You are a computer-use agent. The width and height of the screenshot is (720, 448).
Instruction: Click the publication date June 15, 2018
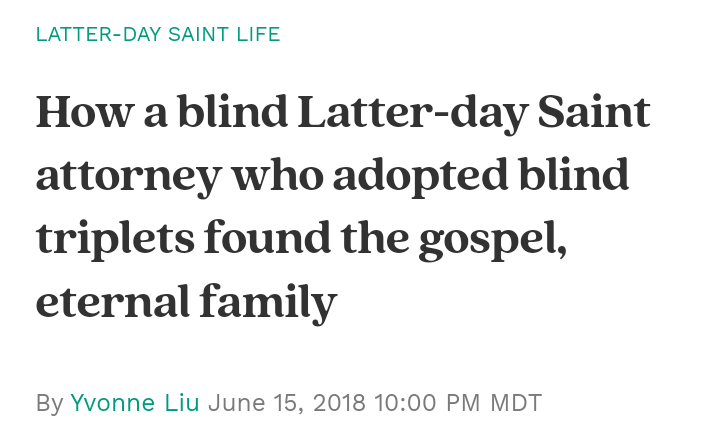[x=288, y=403]
